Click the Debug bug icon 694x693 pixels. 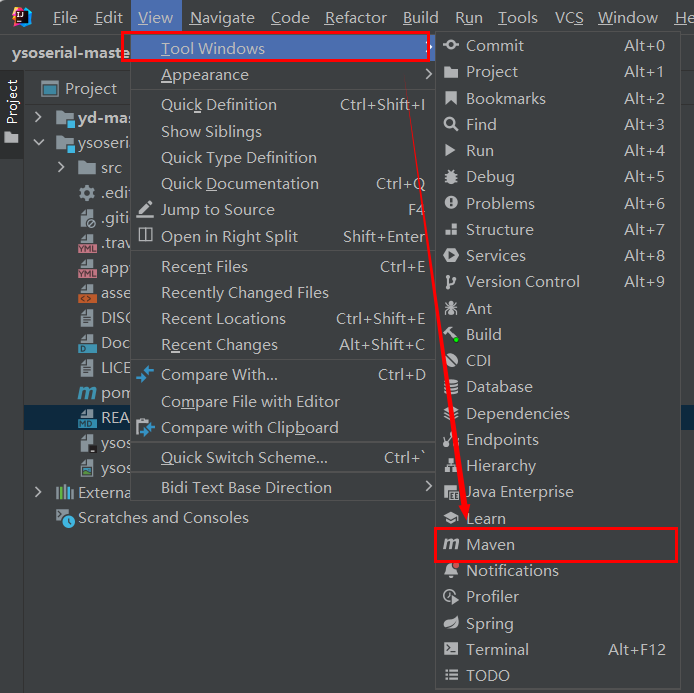(x=451, y=177)
